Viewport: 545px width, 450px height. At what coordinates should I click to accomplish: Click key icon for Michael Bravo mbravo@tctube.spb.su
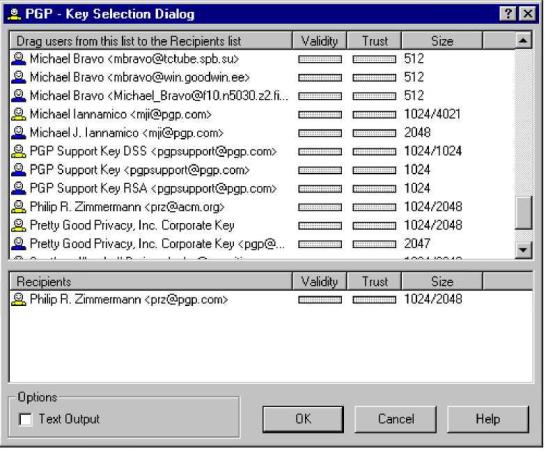(18, 59)
